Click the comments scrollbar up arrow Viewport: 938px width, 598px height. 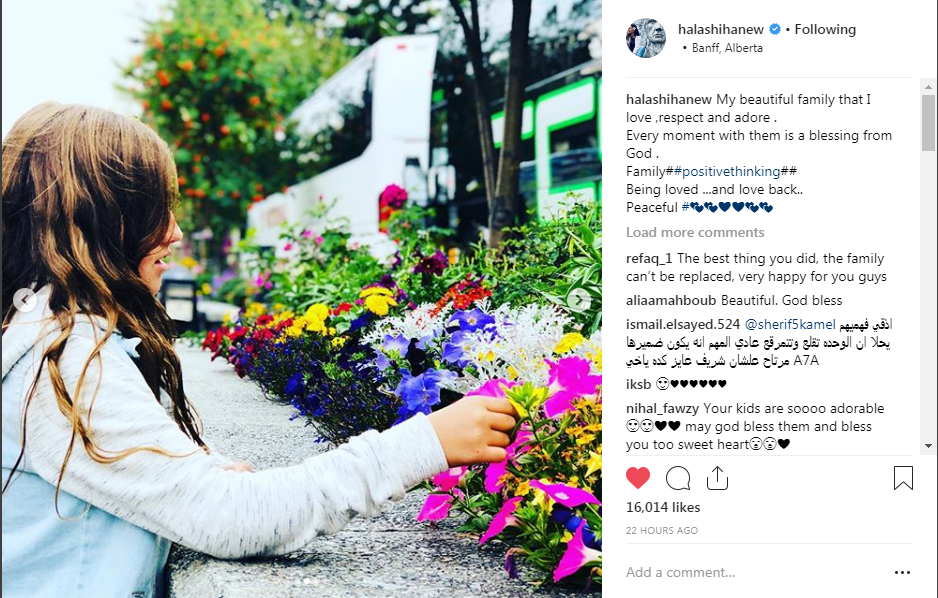tap(928, 87)
